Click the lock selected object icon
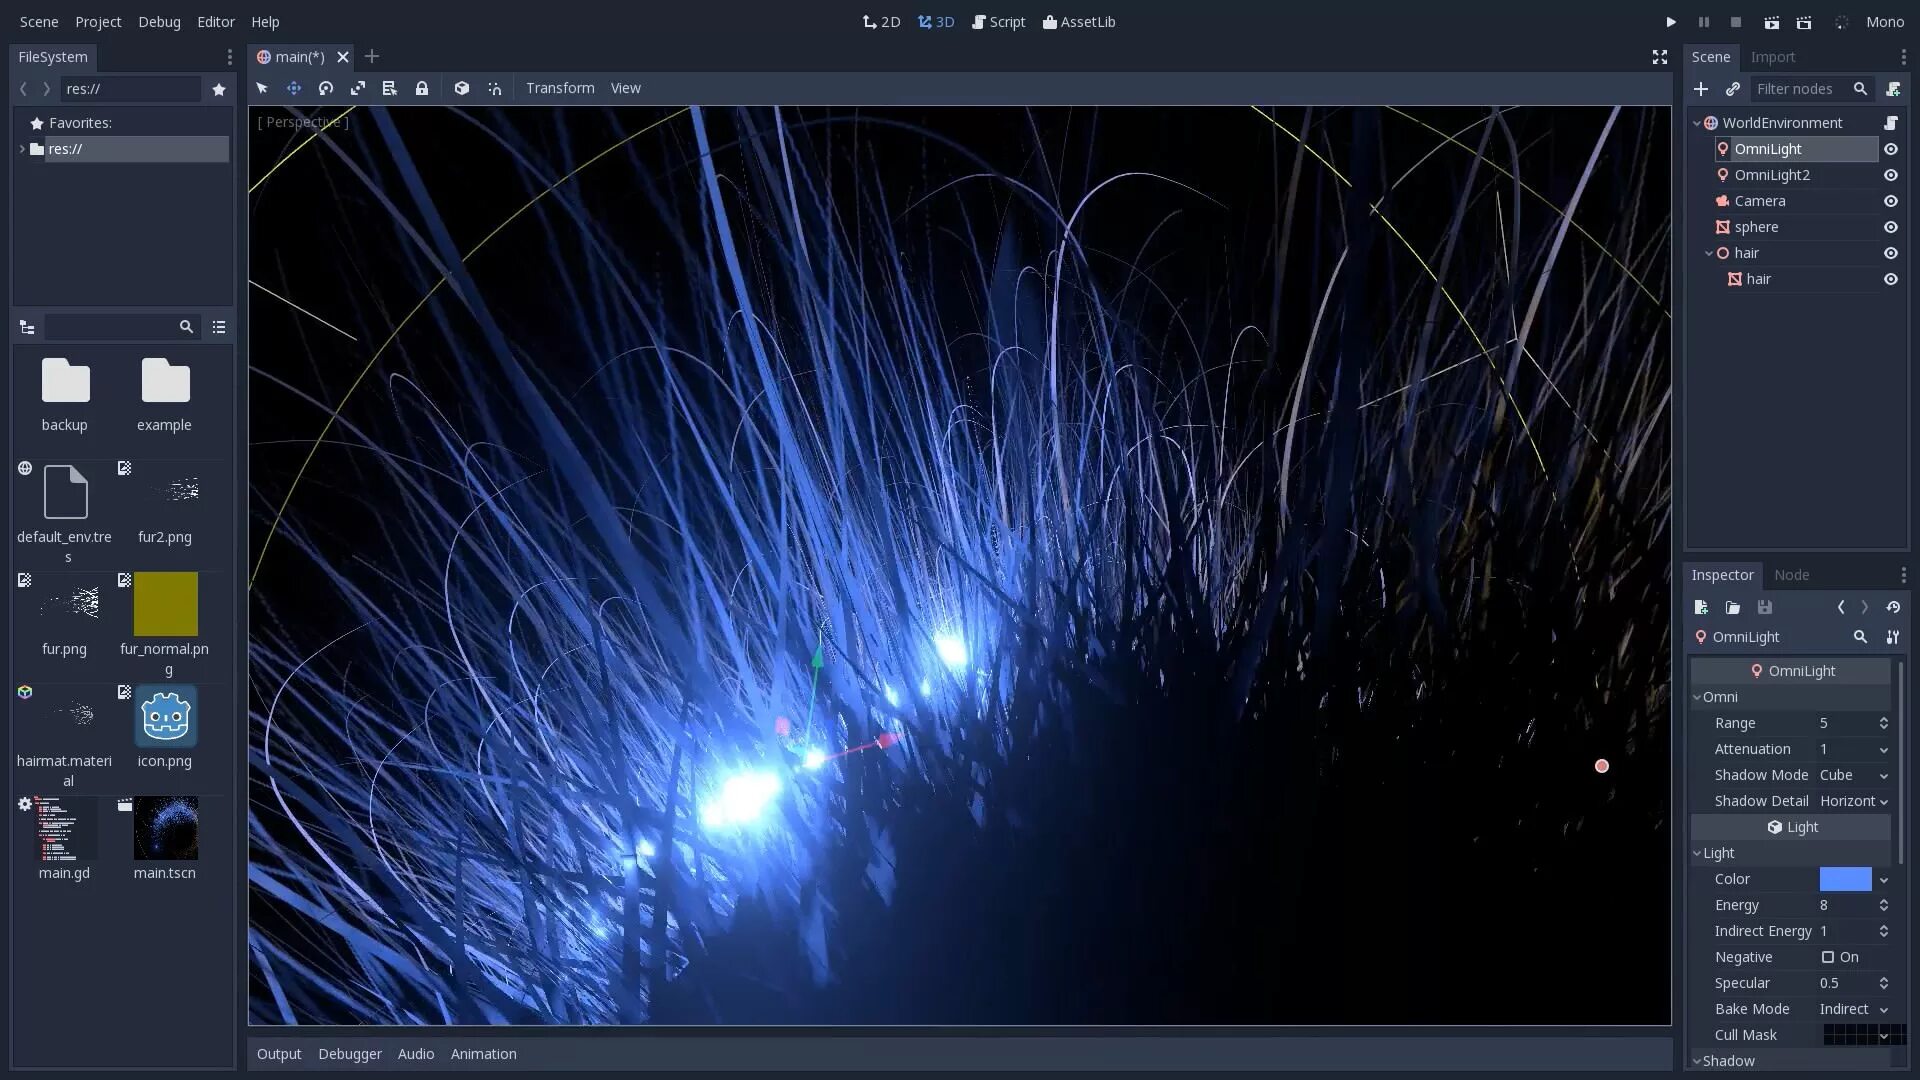The height and width of the screenshot is (1080, 1920). pyautogui.click(x=422, y=88)
